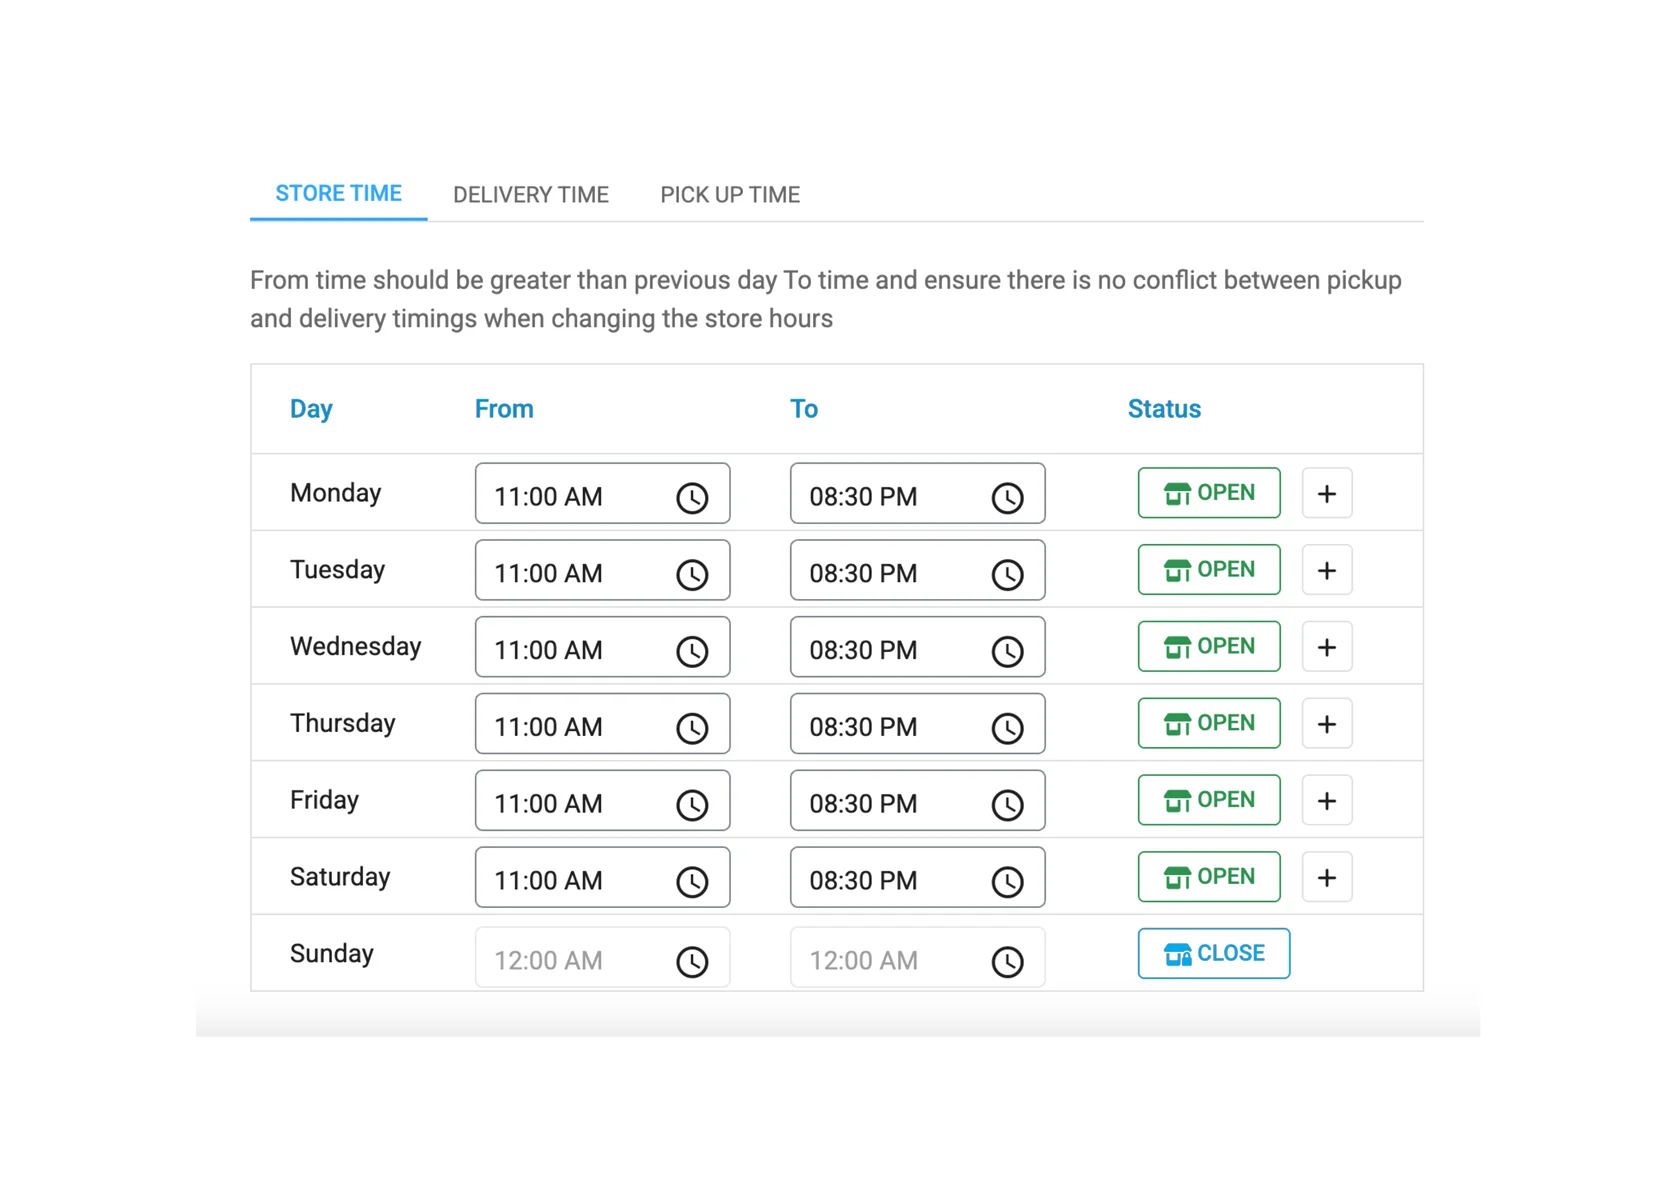Image resolution: width=1676 pixels, height=1200 pixels.
Task: Toggle Sunday CLOSE status button
Action: coord(1213,953)
